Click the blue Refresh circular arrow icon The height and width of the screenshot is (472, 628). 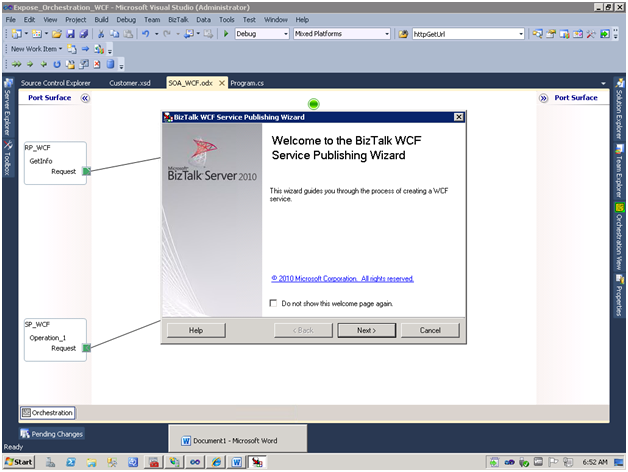(x=57, y=64)
